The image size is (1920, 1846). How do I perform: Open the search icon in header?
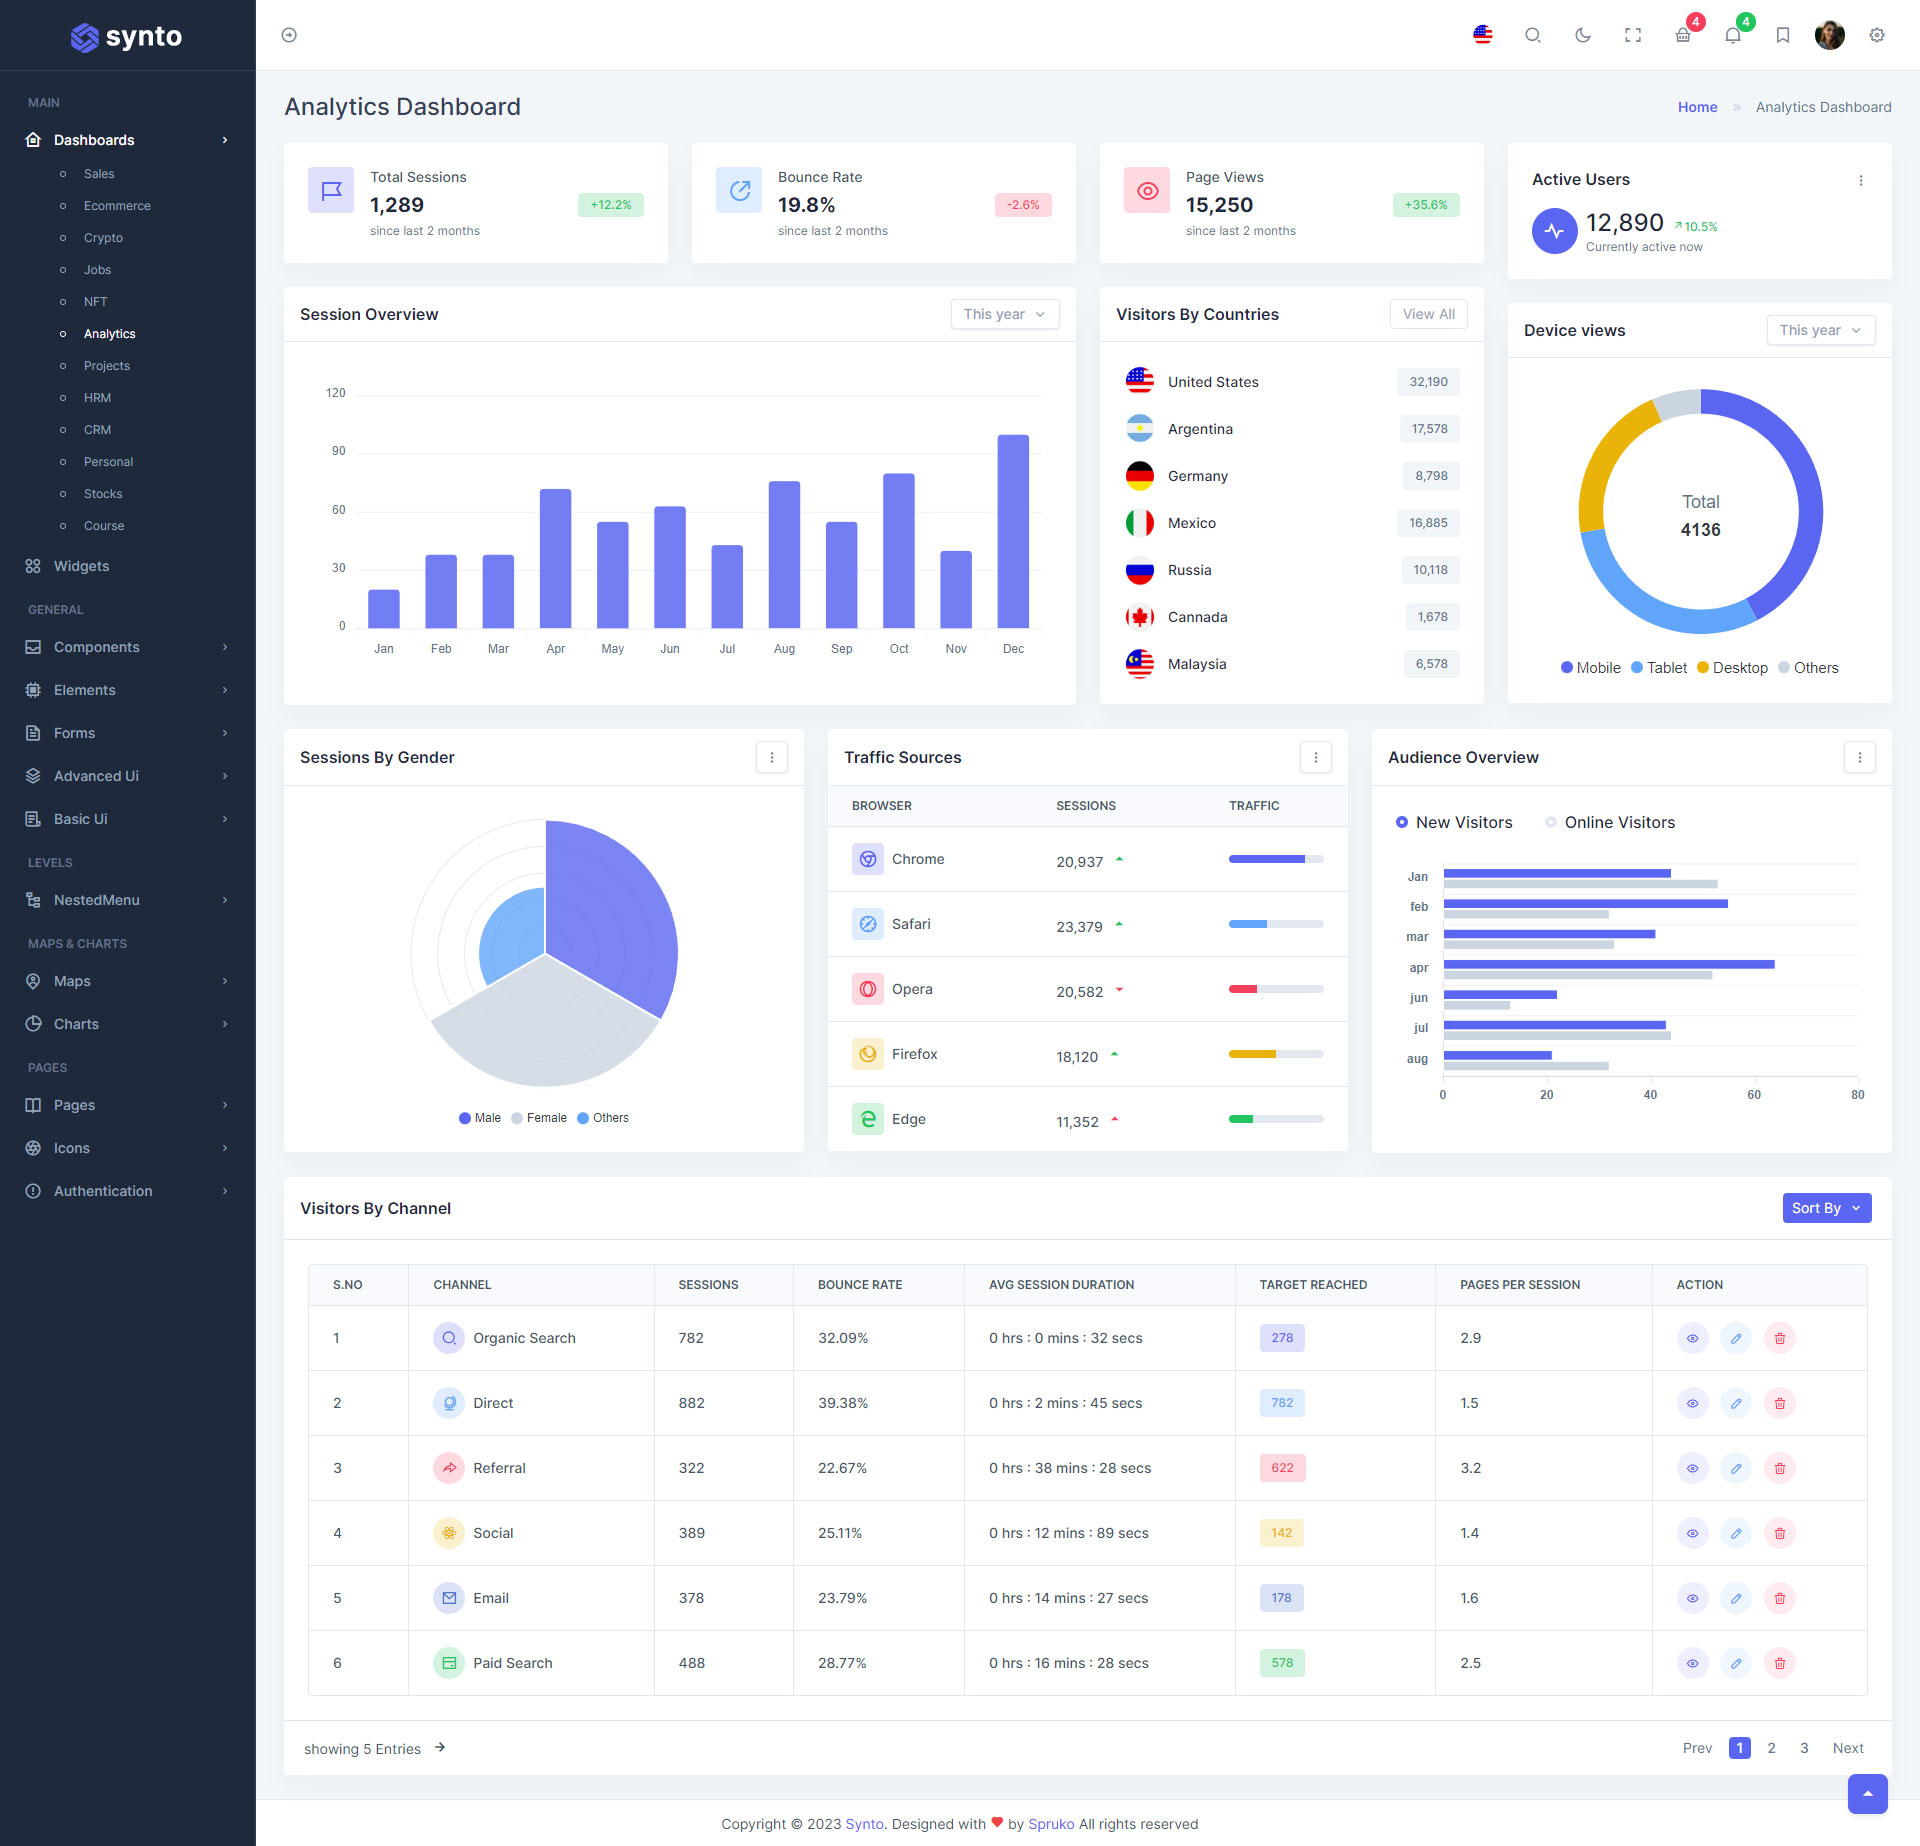click(1532, 35)
